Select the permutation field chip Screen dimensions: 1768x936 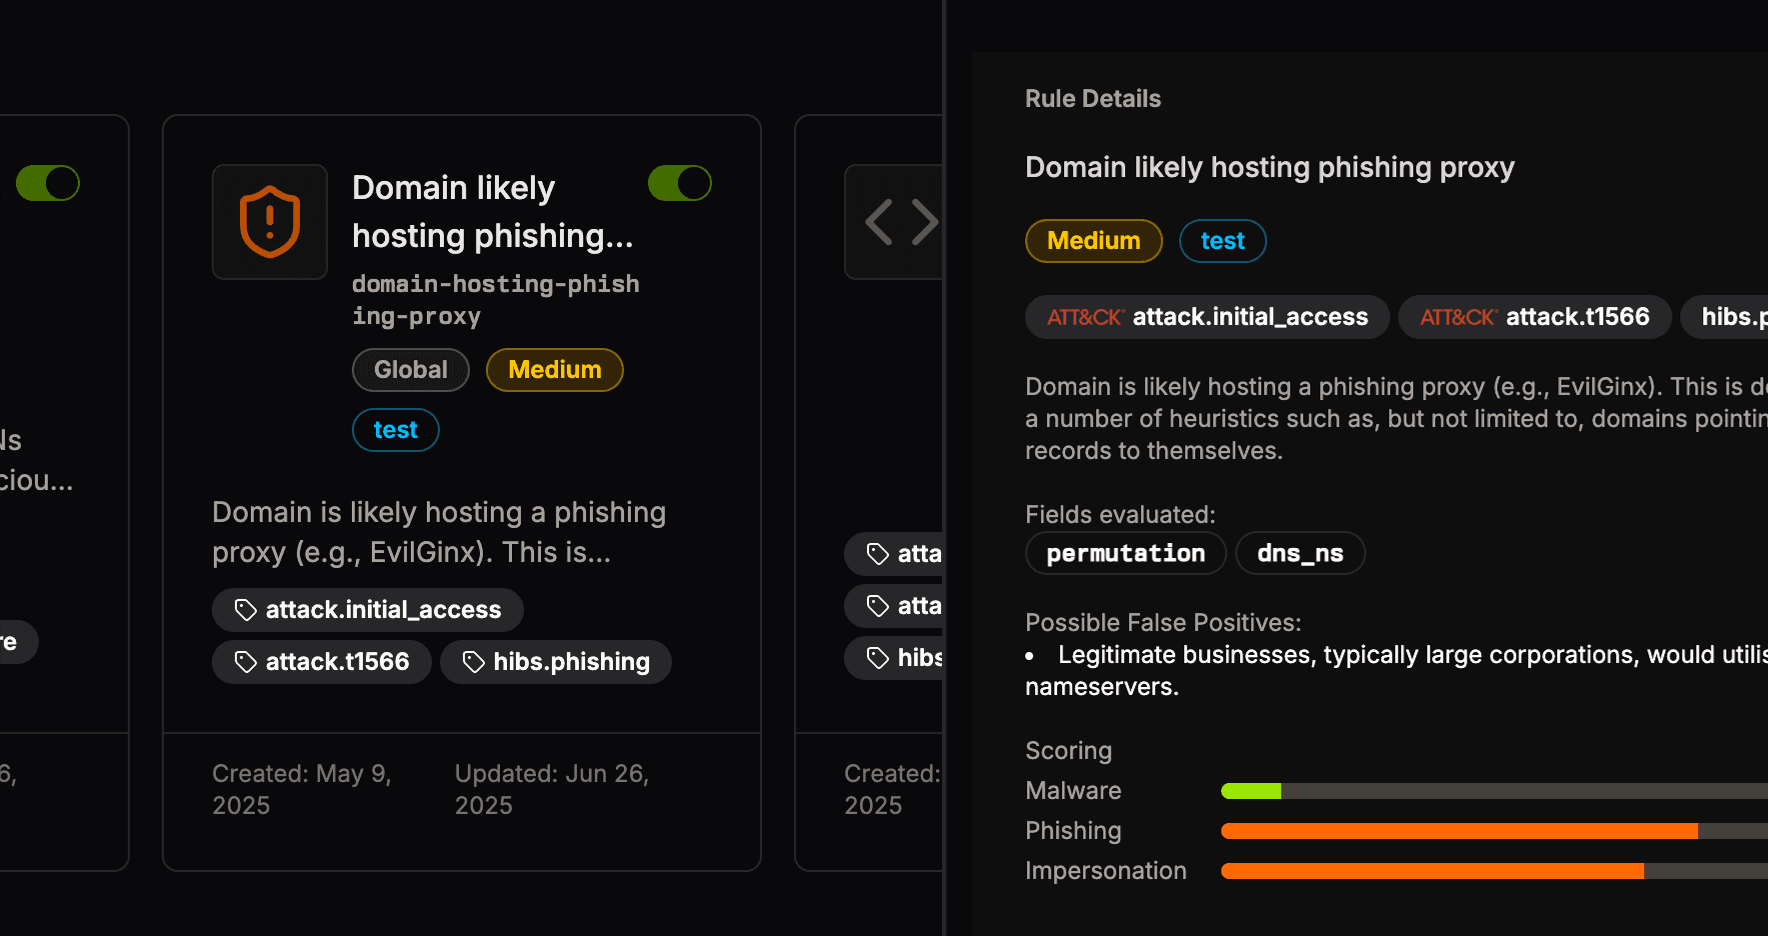[1125, 553]
